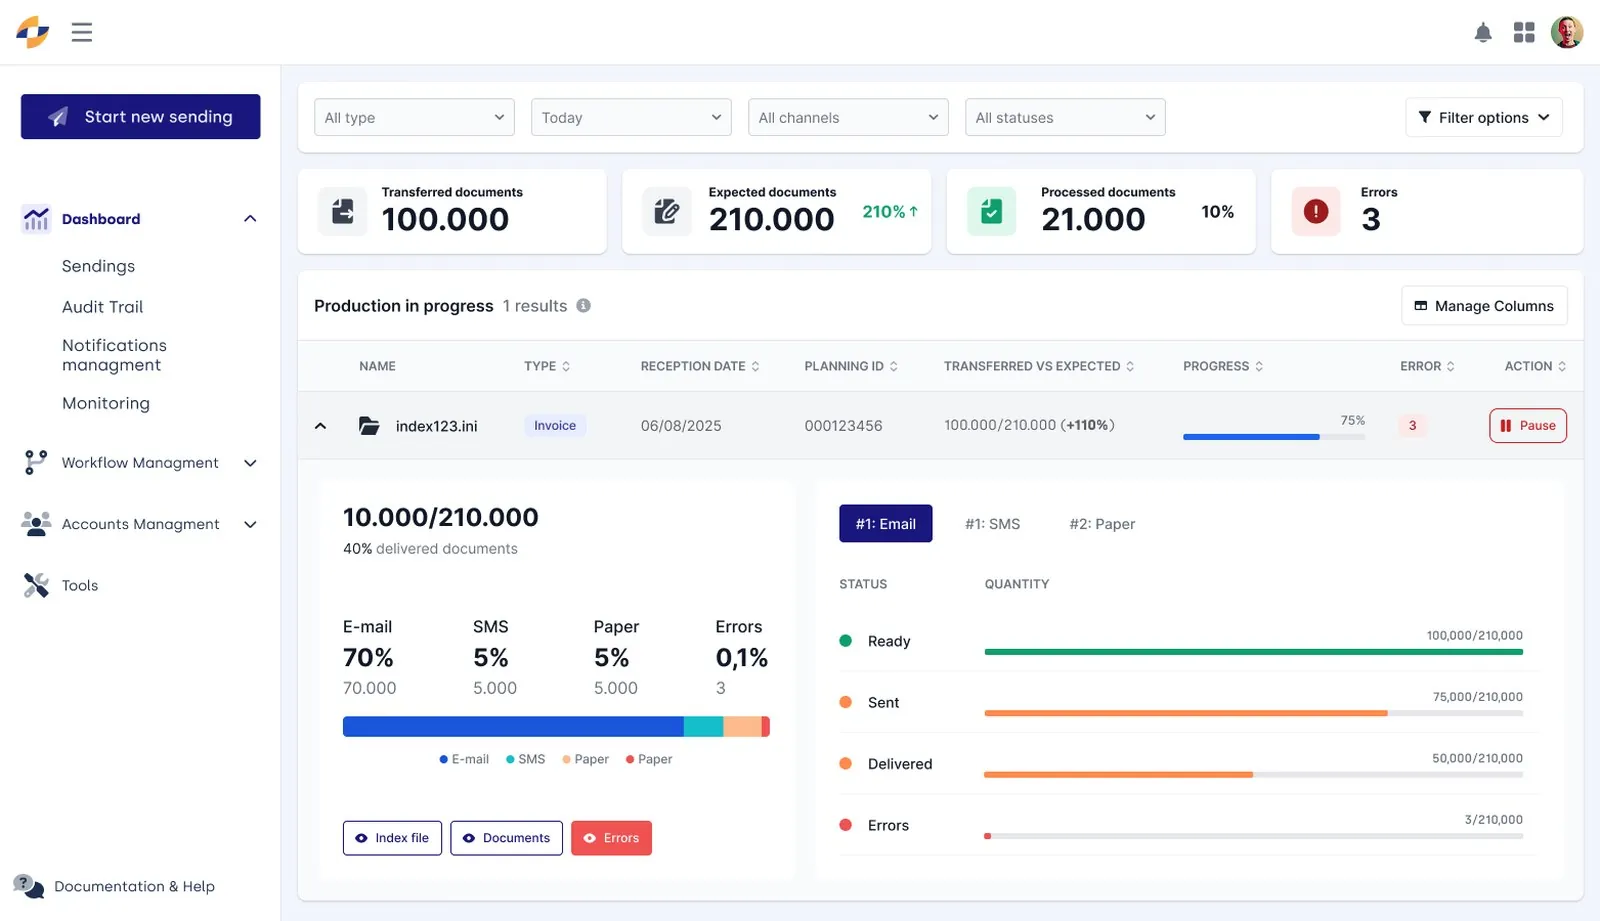Open Documentation & Help link
The image size is (1600, 921).
(134, 887)
